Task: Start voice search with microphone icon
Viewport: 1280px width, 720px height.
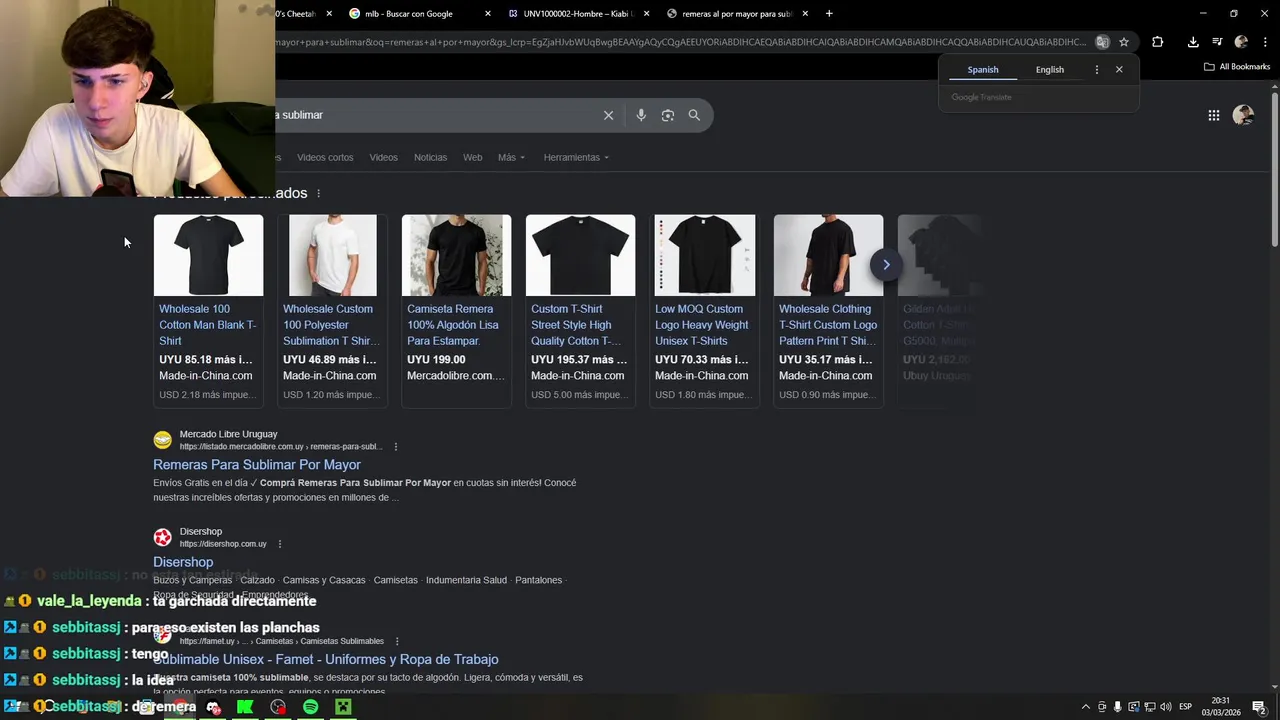Action: coord(641,115)
